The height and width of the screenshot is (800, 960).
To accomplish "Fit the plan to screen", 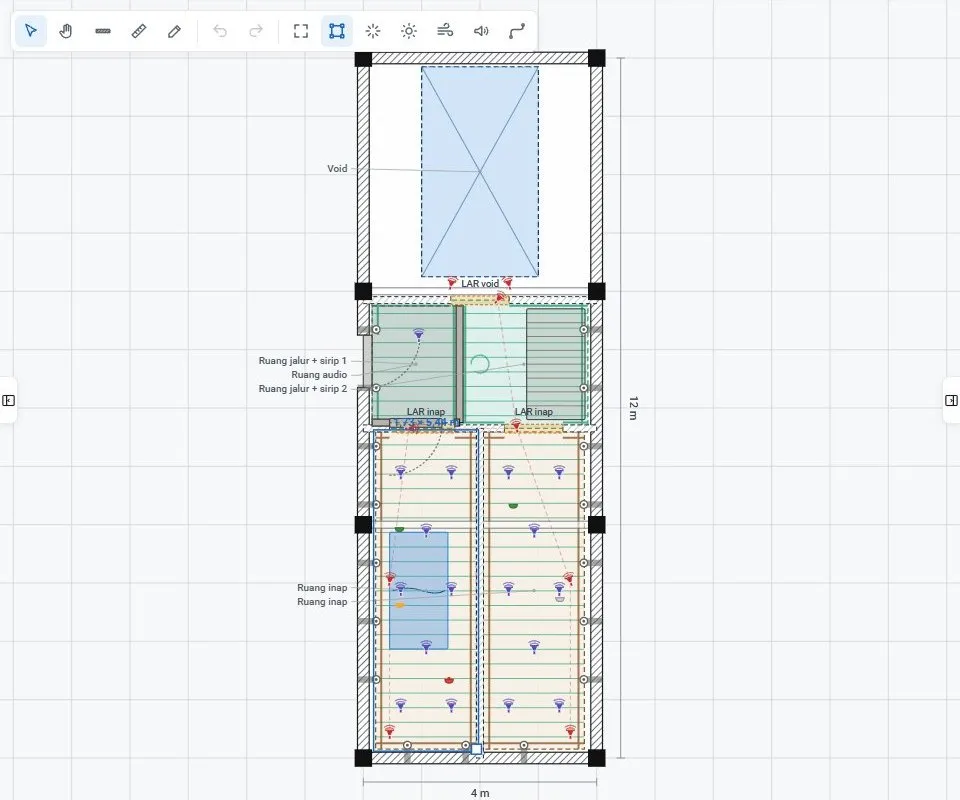I will tap(301, 31).
